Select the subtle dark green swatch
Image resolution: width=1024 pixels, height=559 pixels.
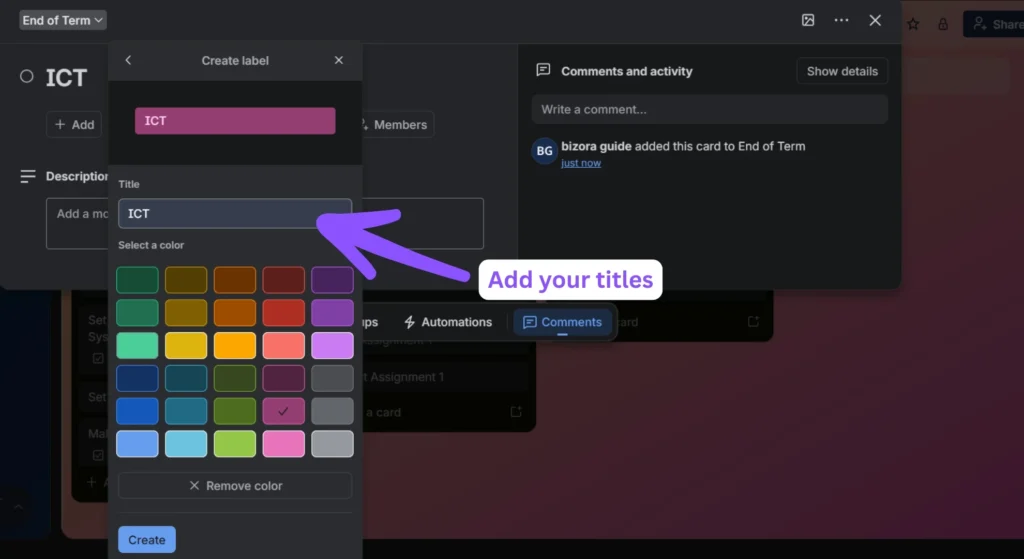[137, 280]
